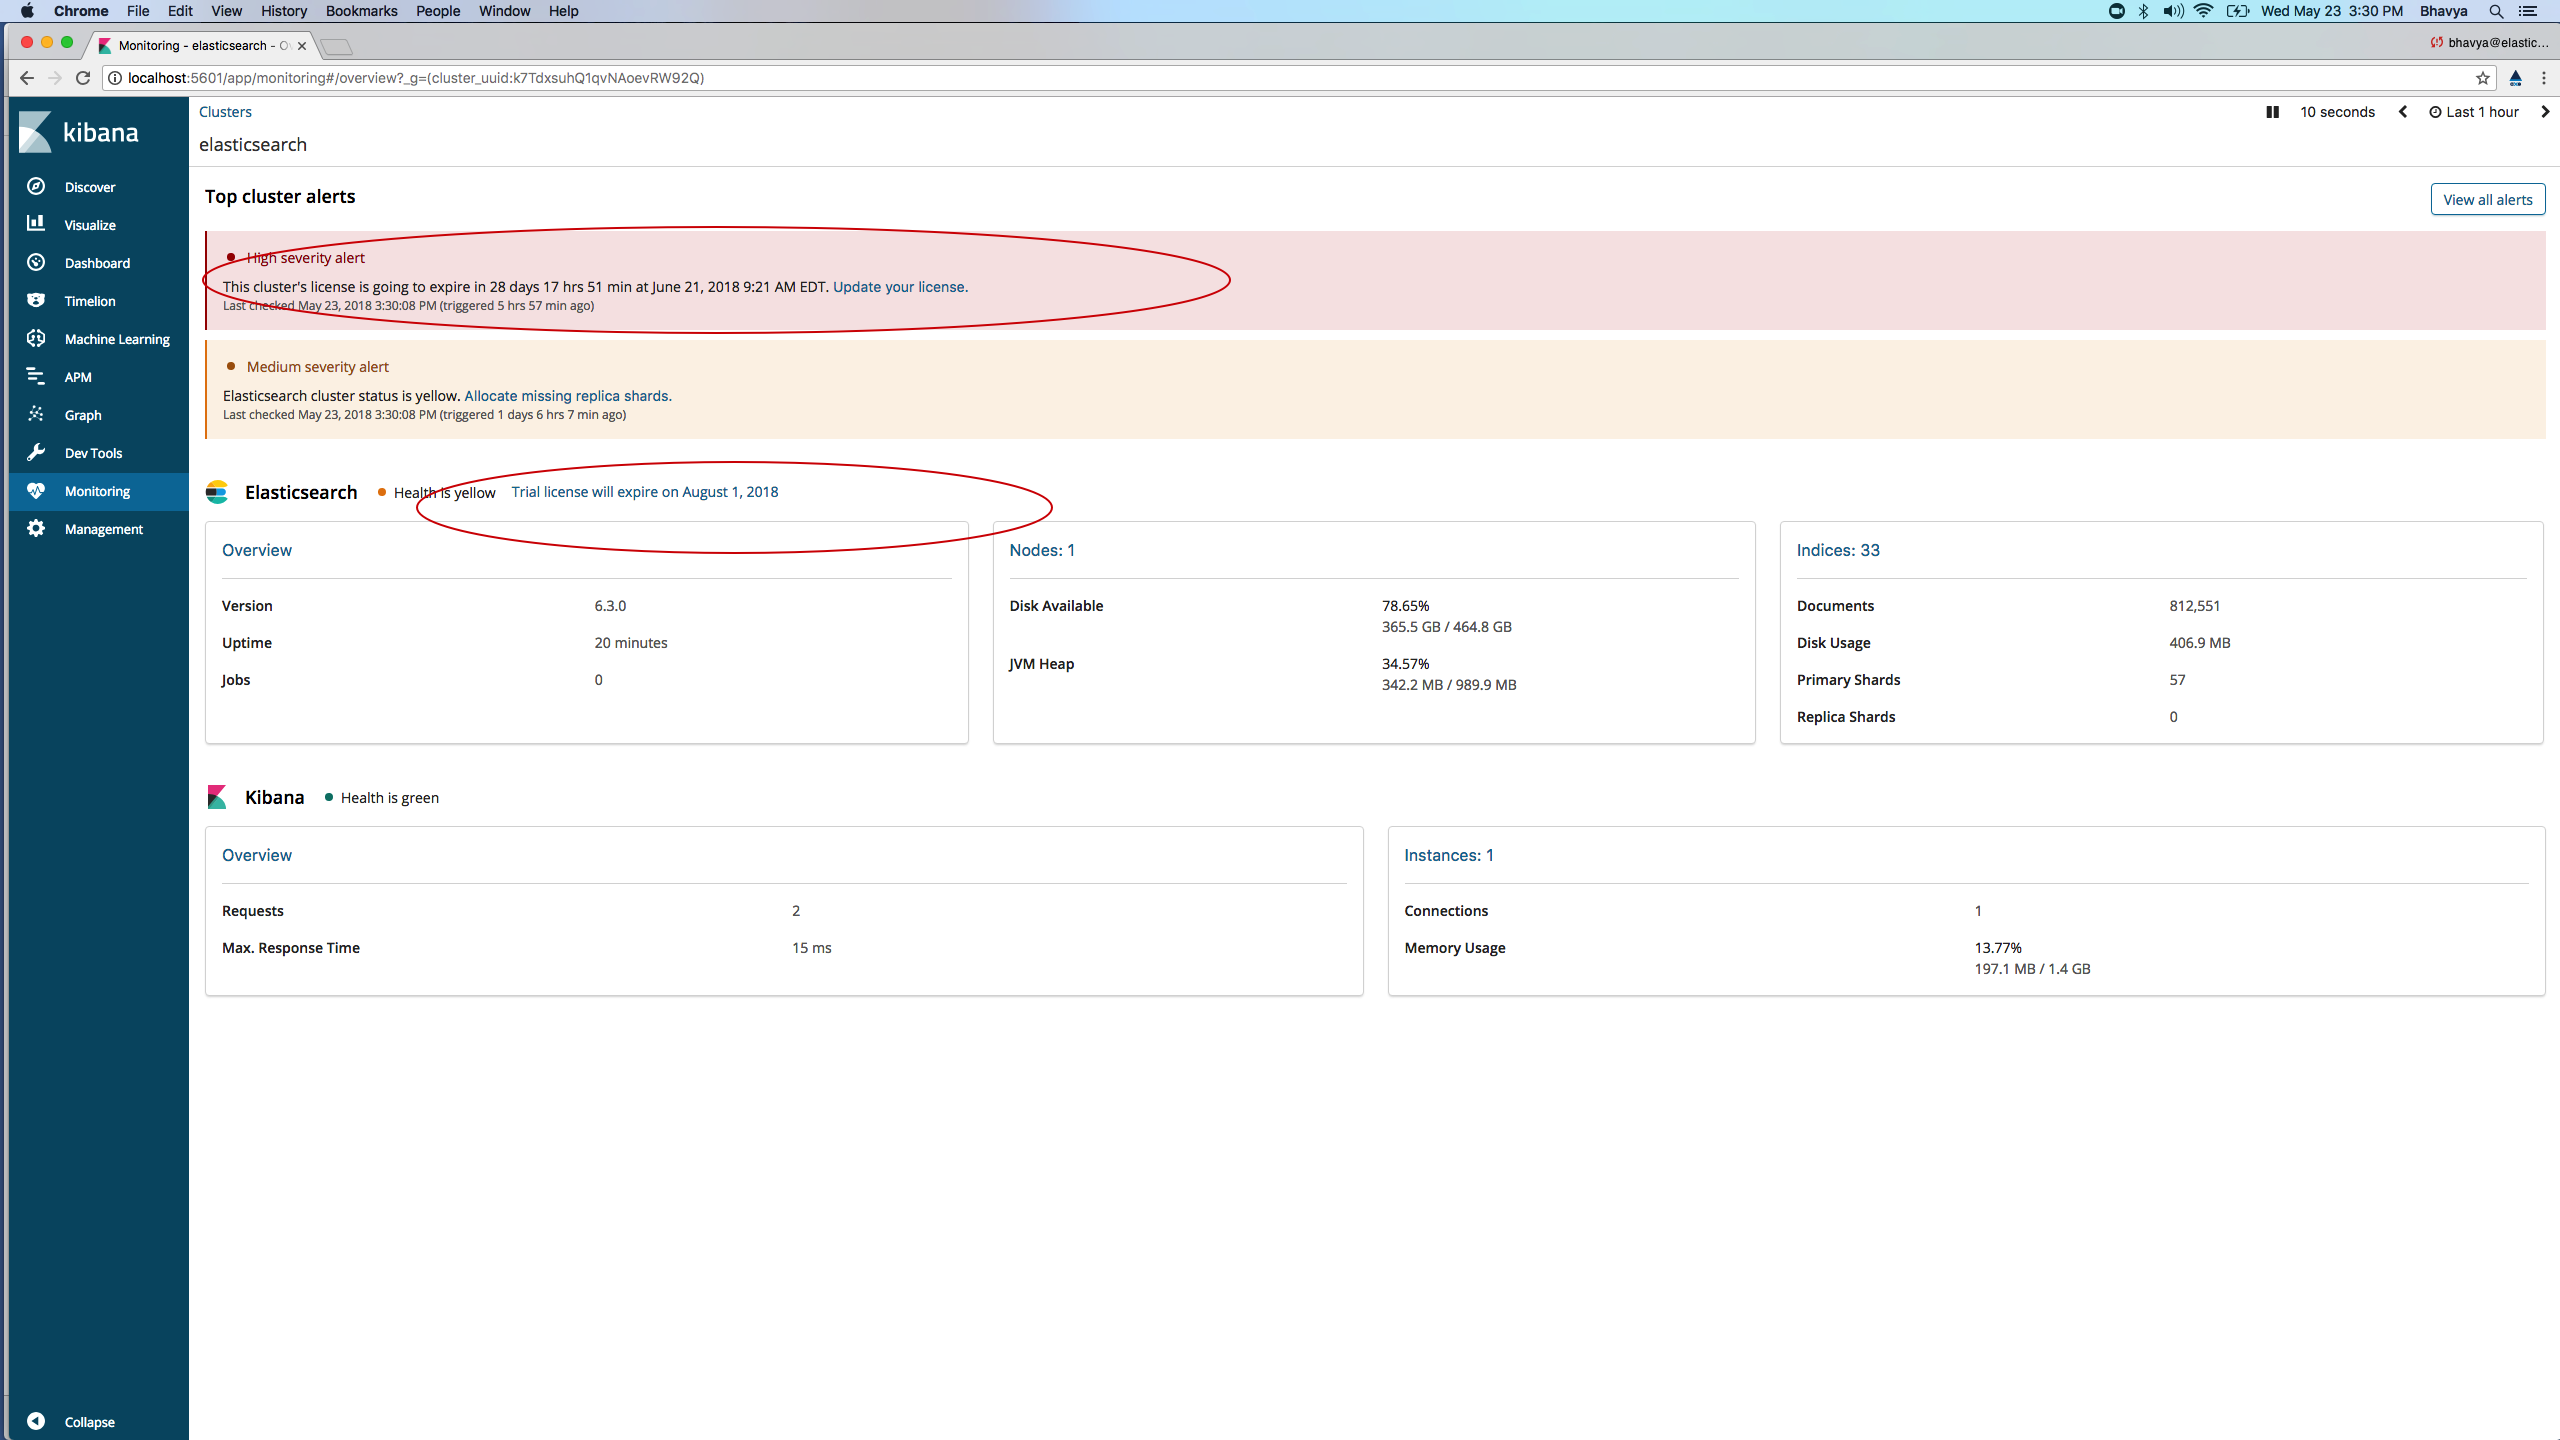The image size is (2560, 1440).
Task: Pause the 10 seconds auto-refresh
Action: click(x=2272, y=111)
